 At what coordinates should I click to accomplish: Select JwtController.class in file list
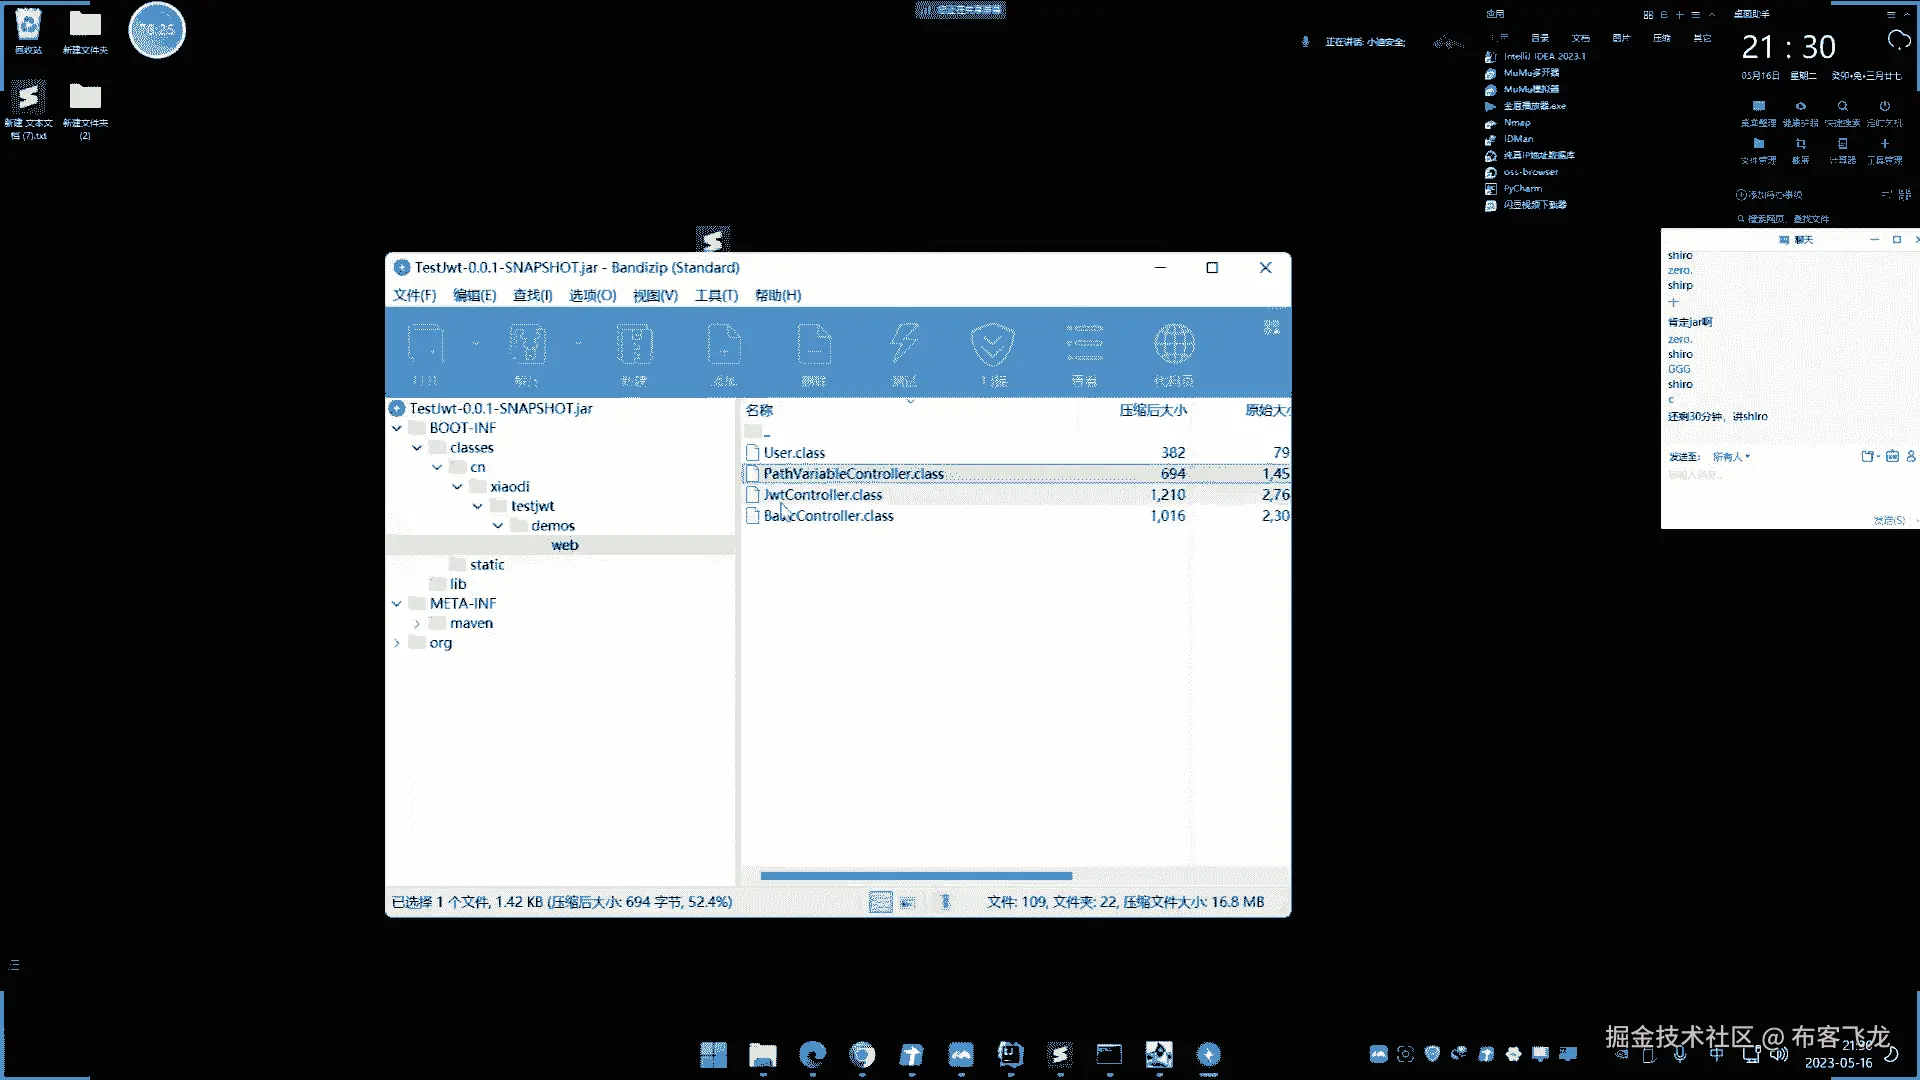[822, 495]
